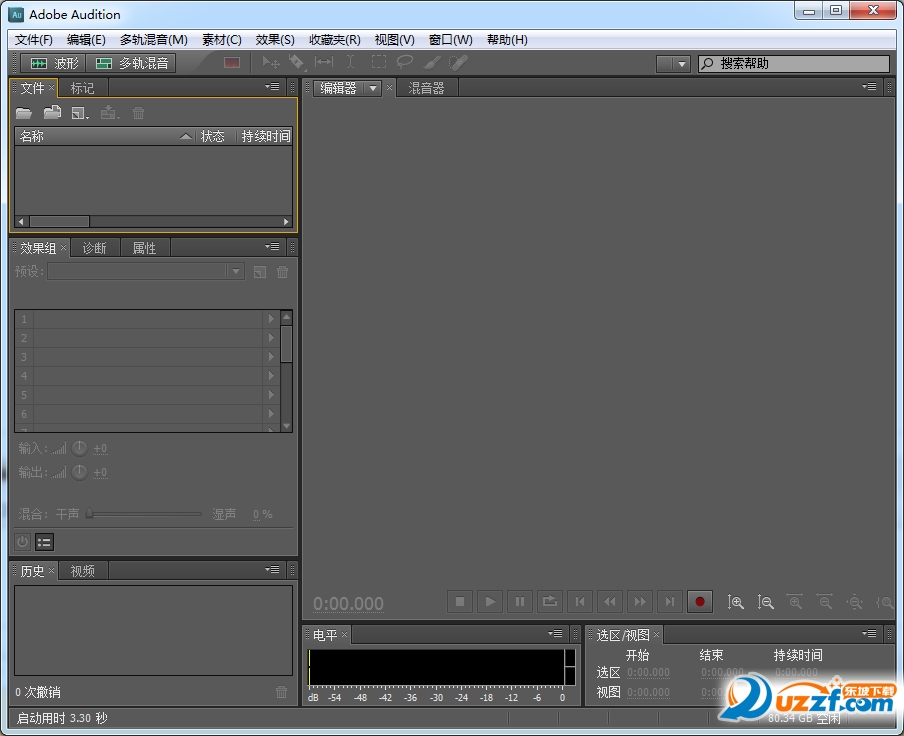Image resolution: width=904 pixels, height=736 pixels.
Task: Click the open file folder icon
Action: [x=24, y=113]
